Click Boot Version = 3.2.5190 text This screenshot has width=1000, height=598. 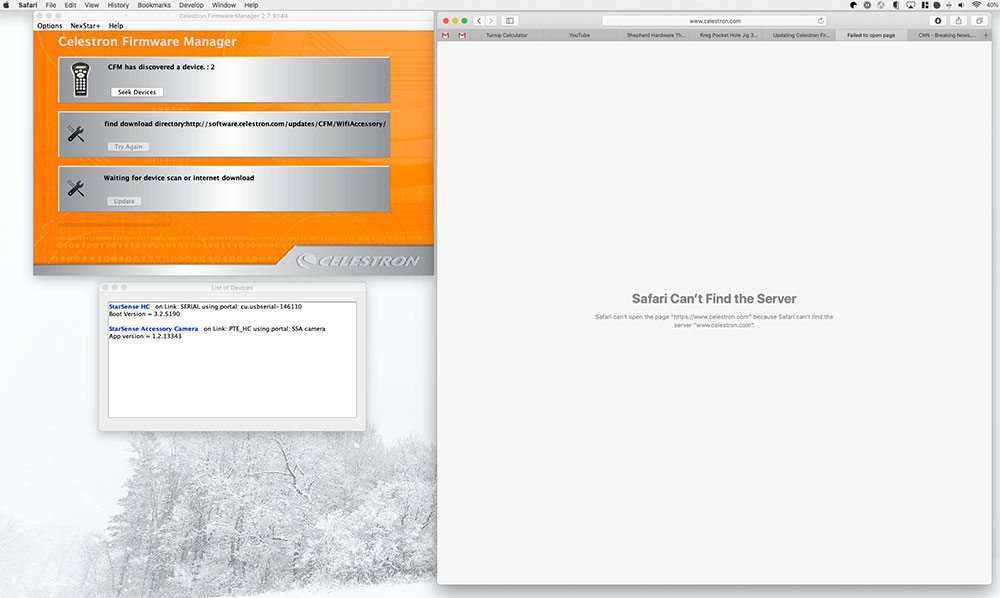click(145, 314)
